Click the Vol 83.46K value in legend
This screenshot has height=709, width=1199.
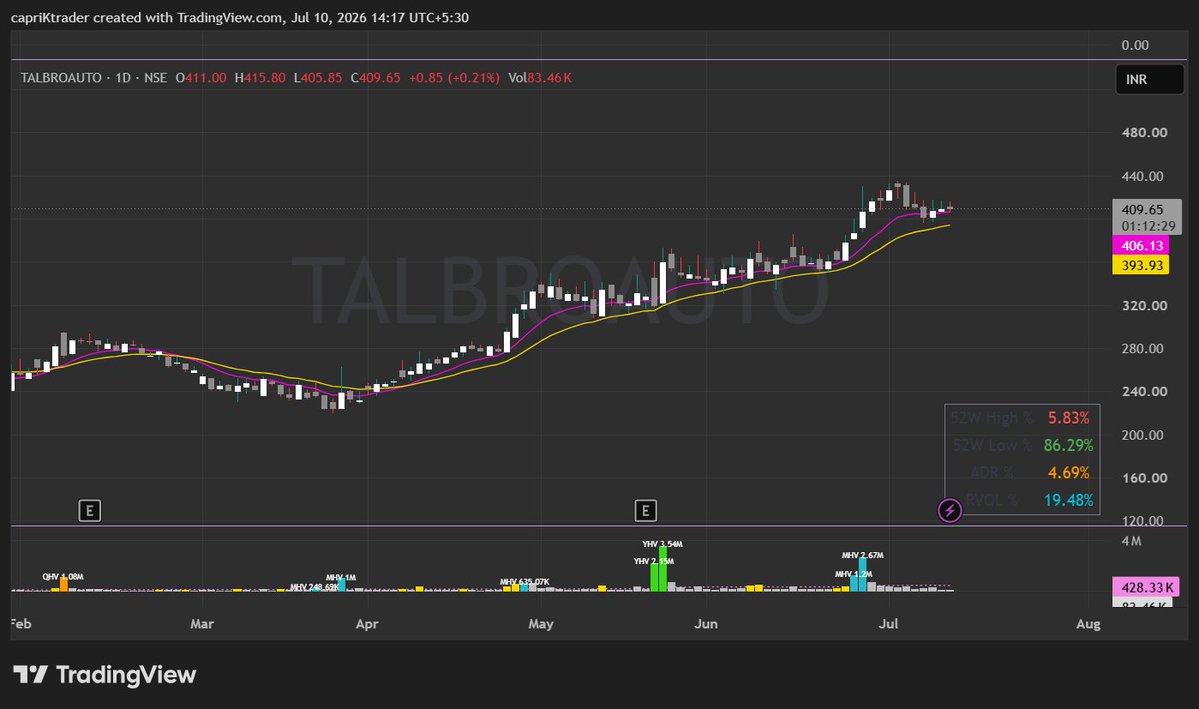540,78
